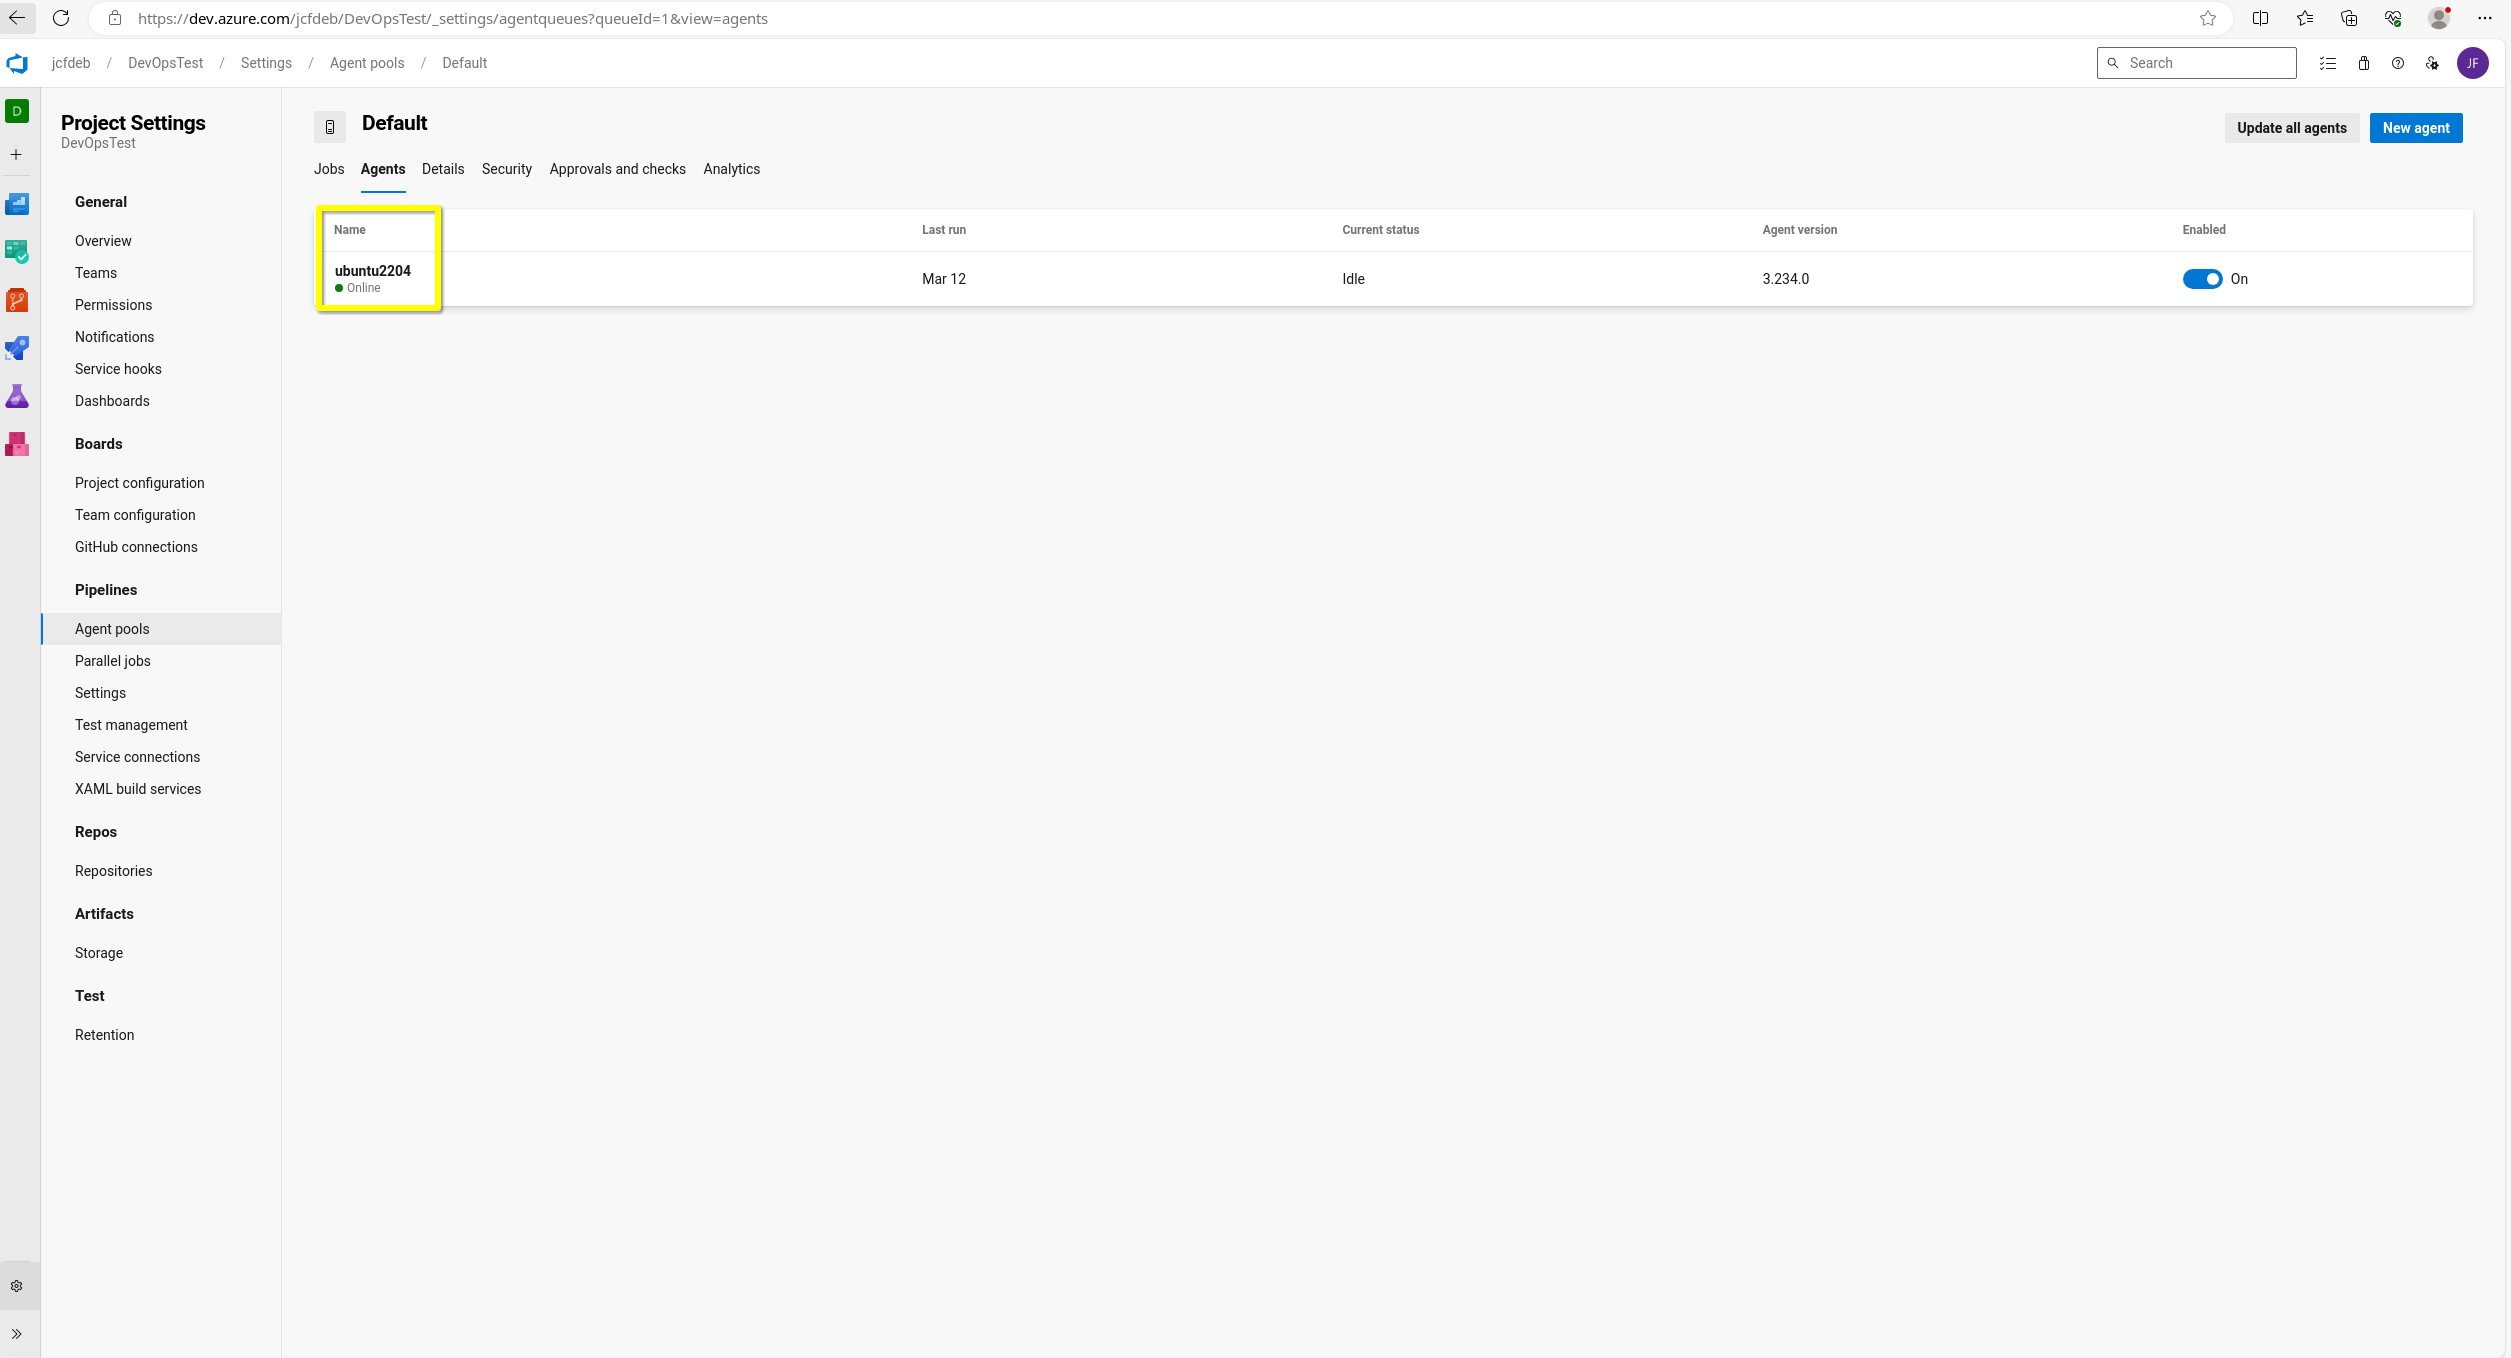This screenshot has width=2511, height=1358.
Task: Open browser collections icon
Action: click(2349, 18)
